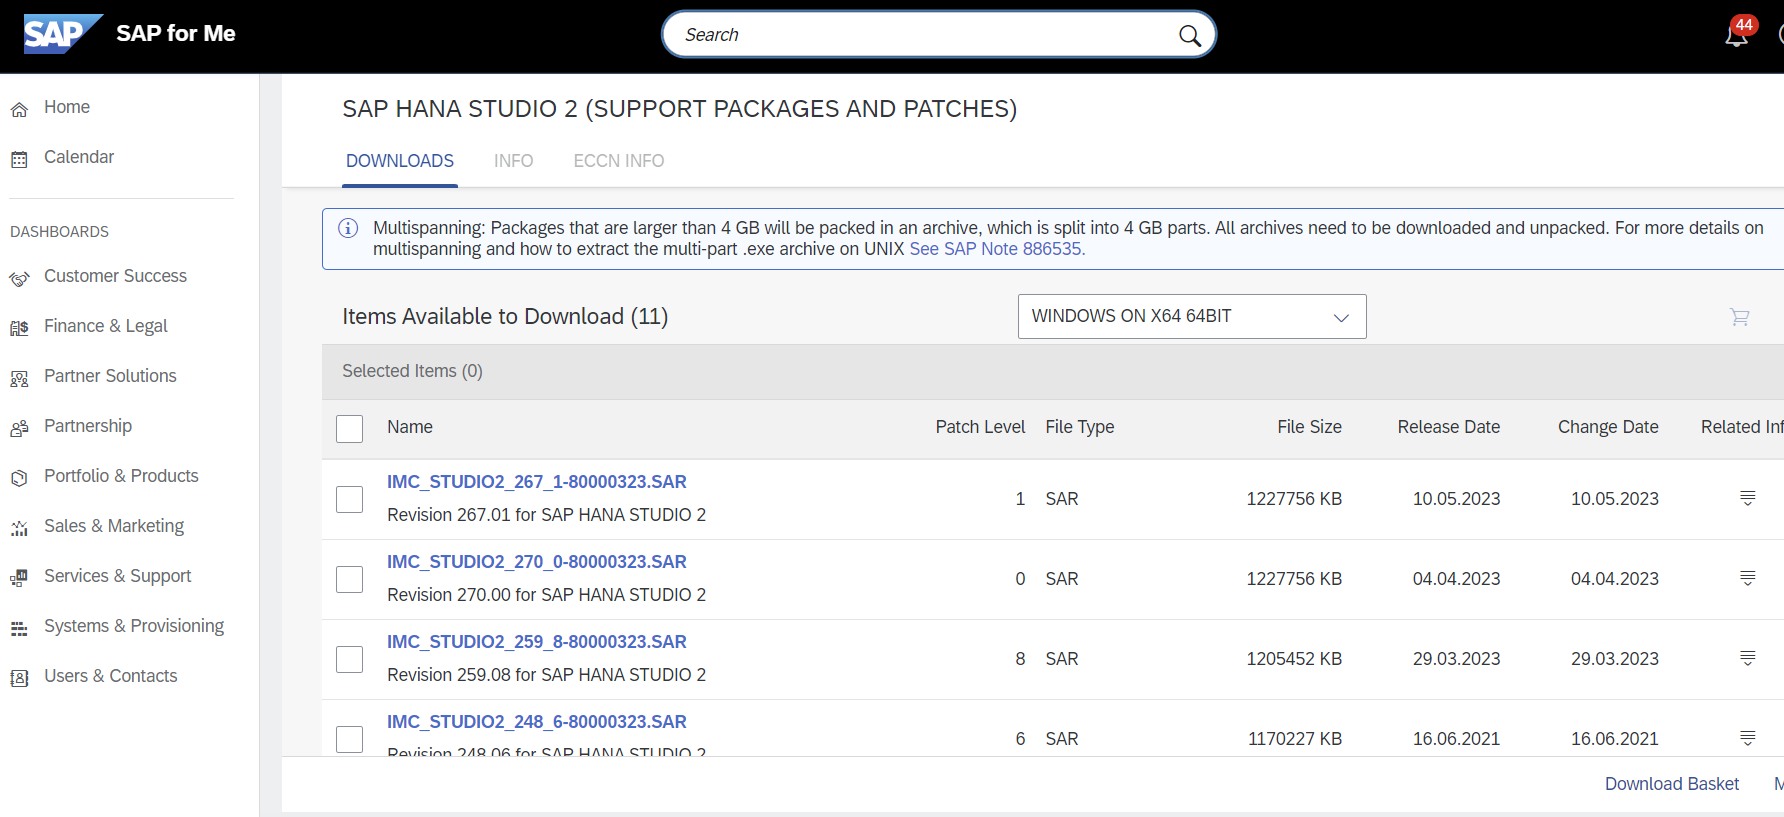Image resolution: width=1784 pixels, height=817 pixels.
Task: Open related info for IMC_STUDIO2_259_8 row
Action: point(1748,658)
